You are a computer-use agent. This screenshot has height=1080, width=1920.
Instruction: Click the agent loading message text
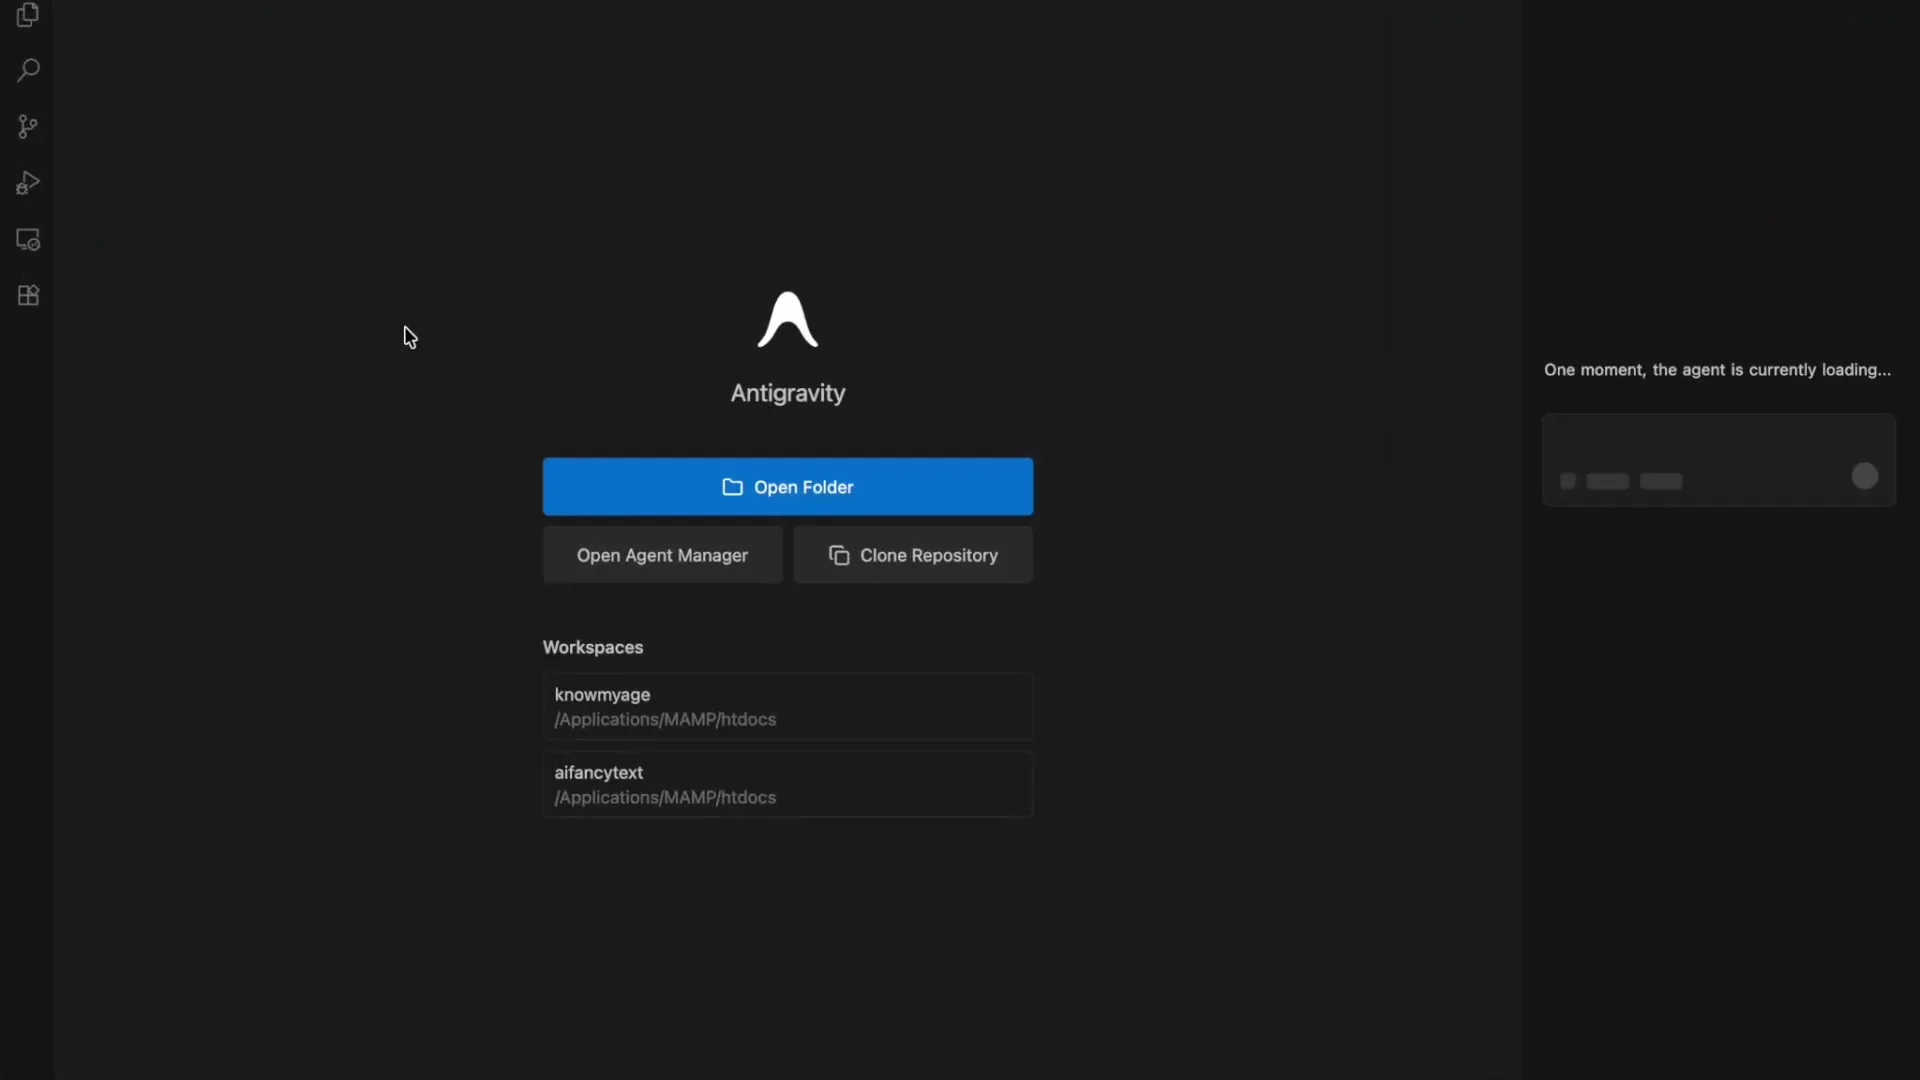(1717, 370)
